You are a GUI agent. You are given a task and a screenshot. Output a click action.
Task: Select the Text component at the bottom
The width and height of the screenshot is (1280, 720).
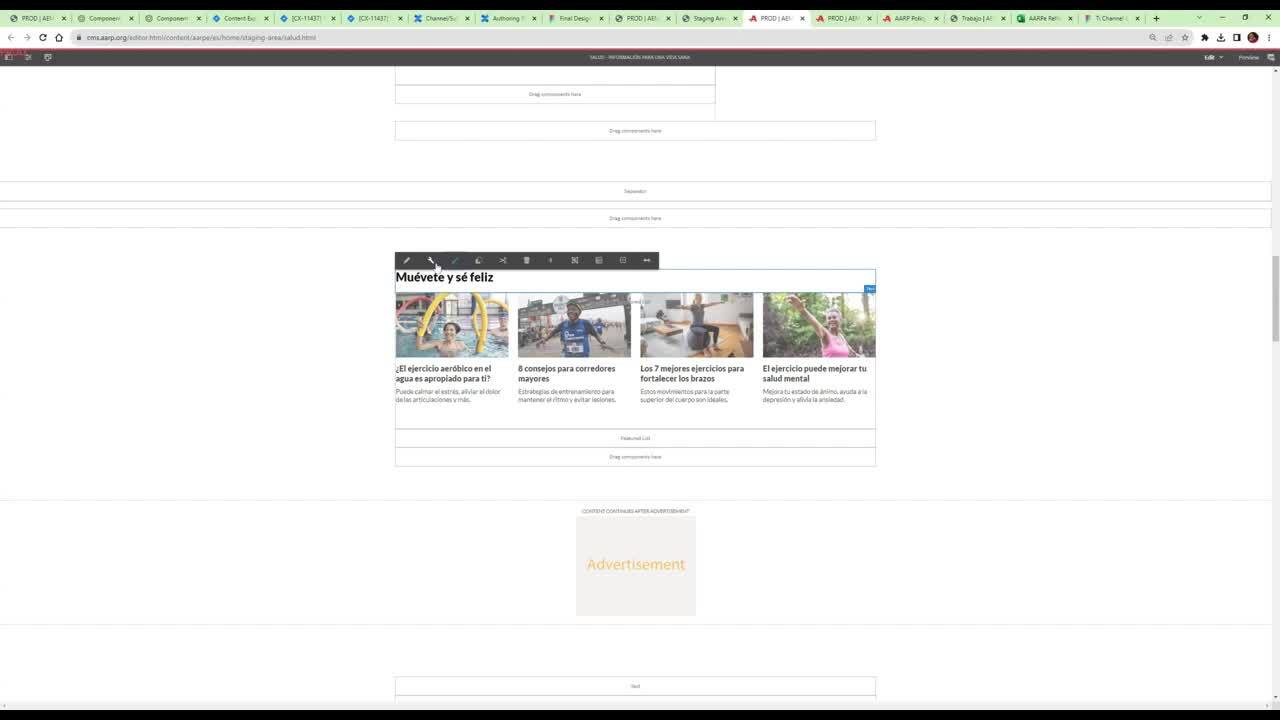[635, 686]
